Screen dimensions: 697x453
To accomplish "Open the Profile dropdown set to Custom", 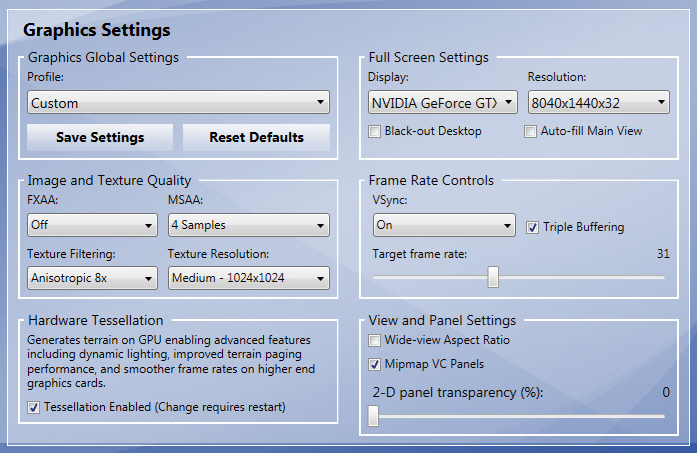I will pos(178,102).
